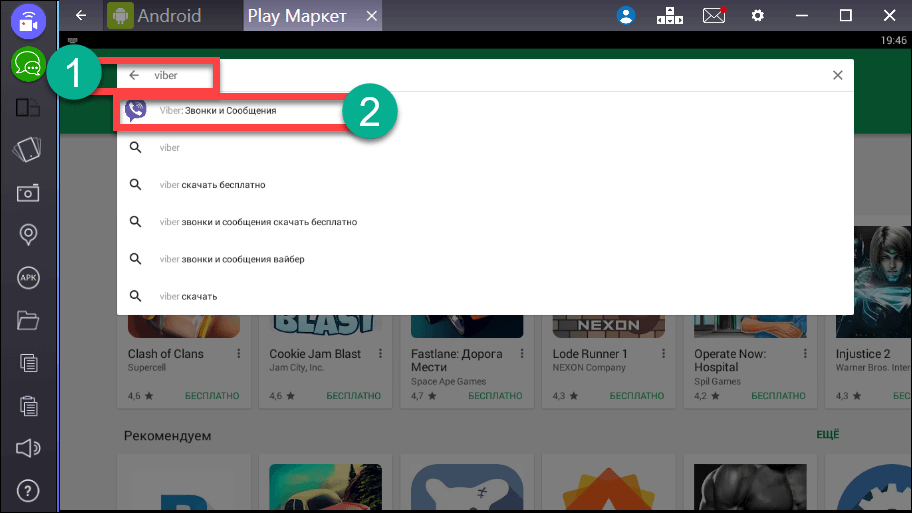Open the user account icon in title bar
912x513 pixels.
626,16
